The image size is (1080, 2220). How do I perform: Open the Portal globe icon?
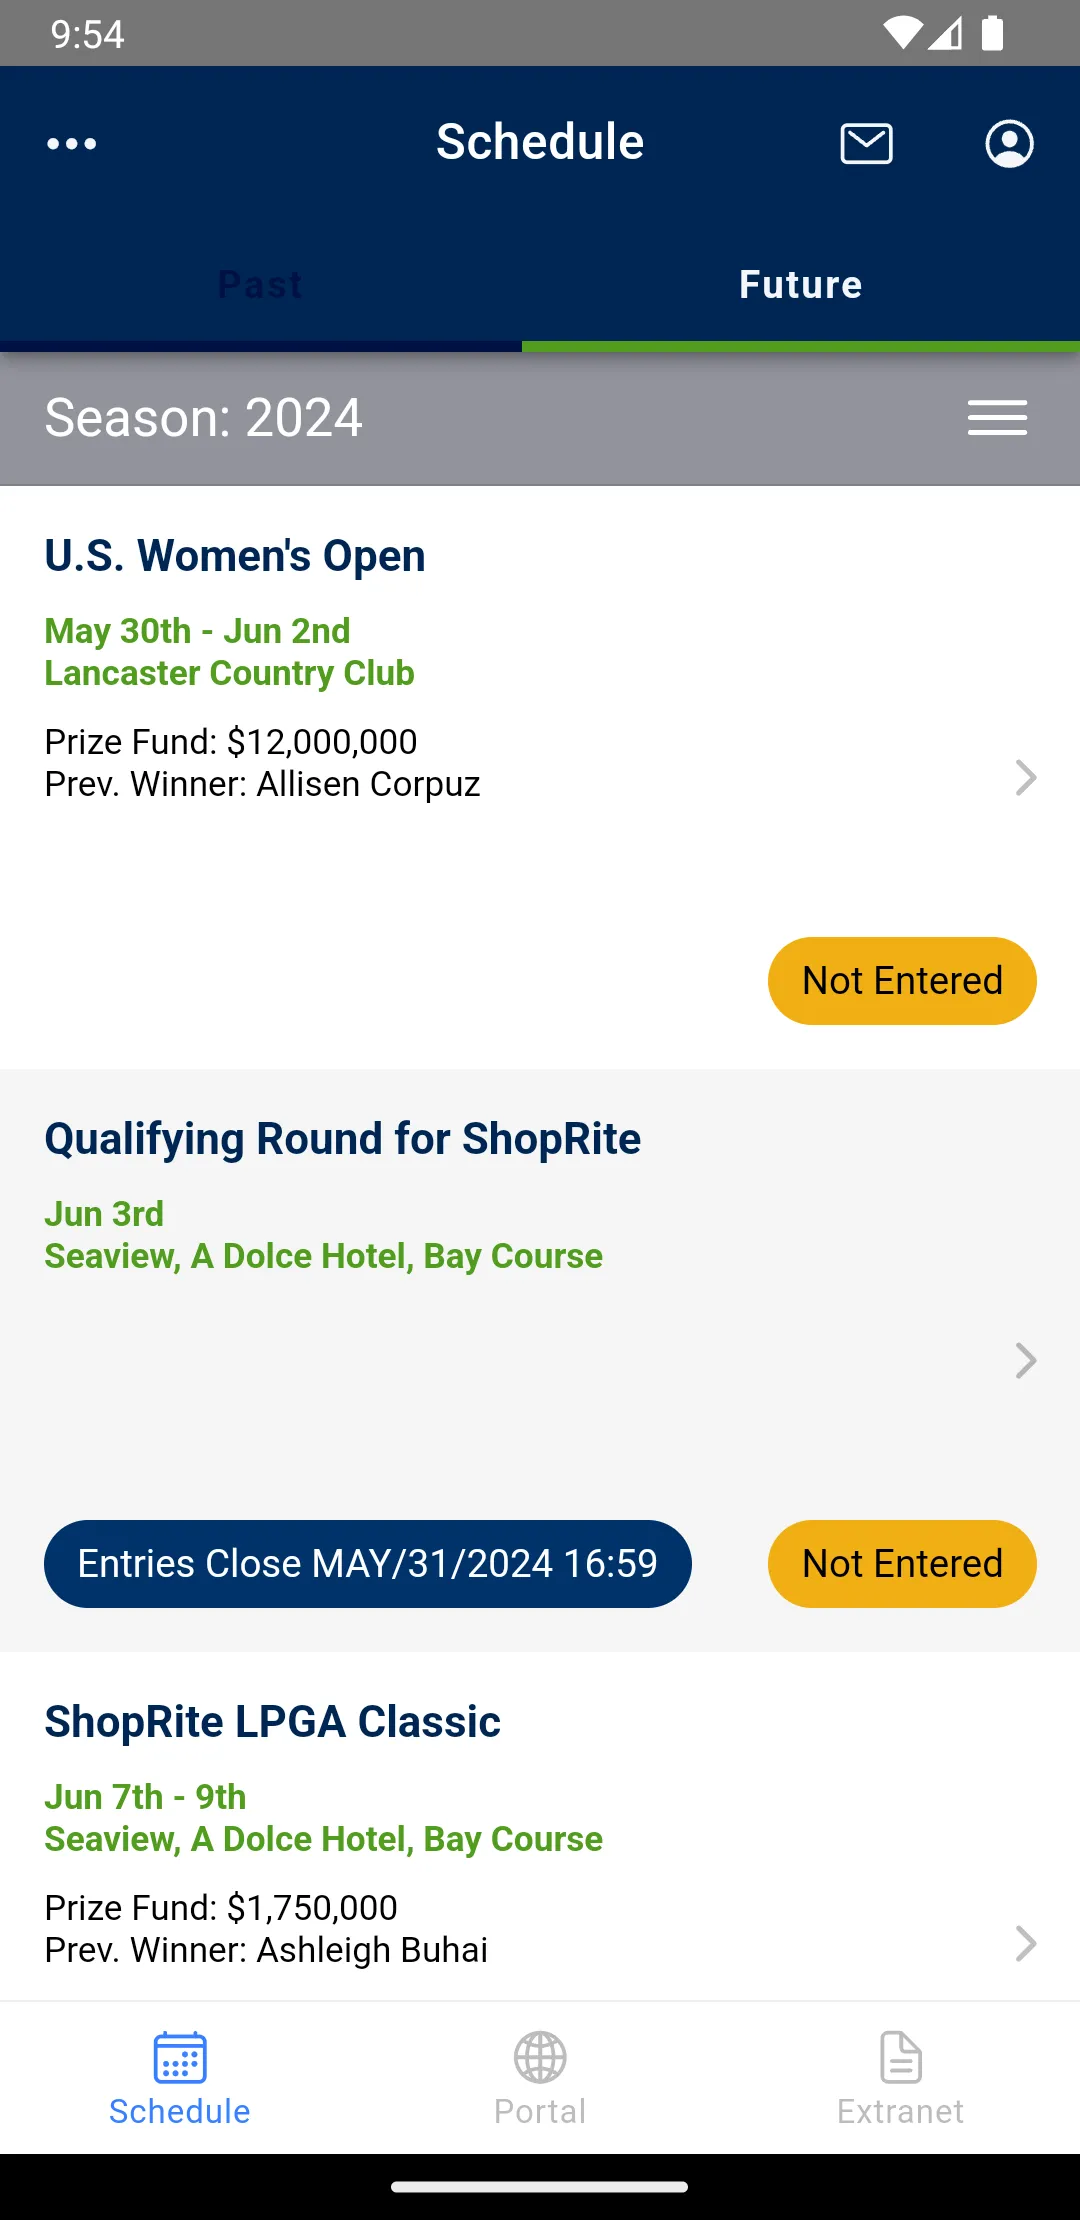click(x=540, y=2058)
